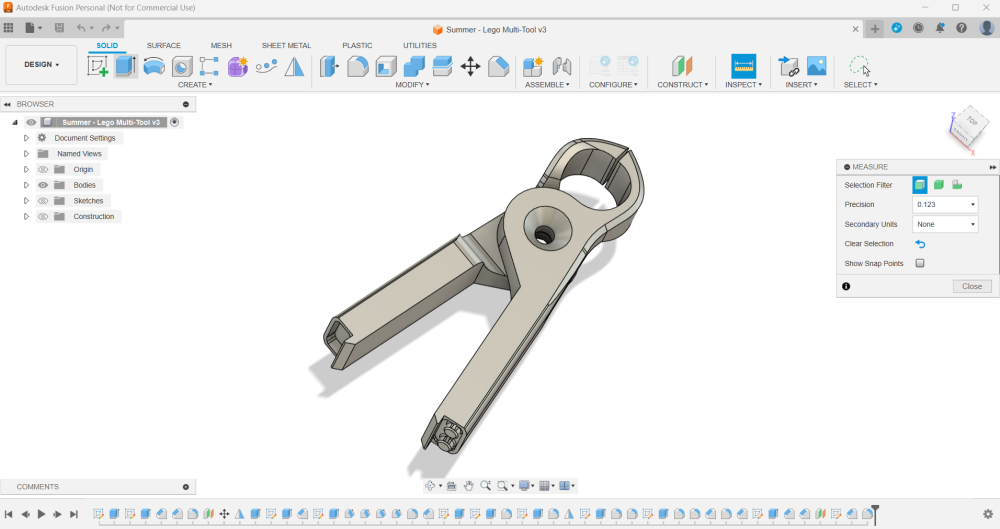Click the timeline play button
1000x529 pixels.
coord(41,514)
